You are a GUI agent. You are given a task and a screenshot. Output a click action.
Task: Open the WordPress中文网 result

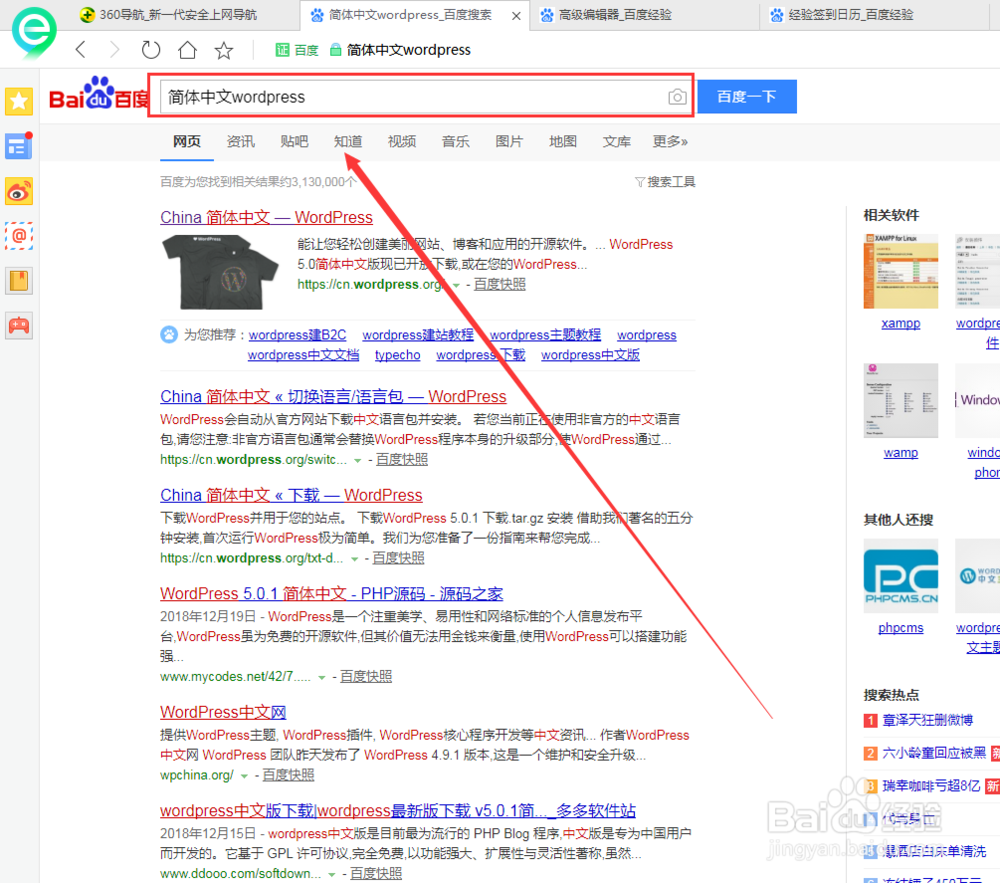pyautogui.click(x=223, y=712)
